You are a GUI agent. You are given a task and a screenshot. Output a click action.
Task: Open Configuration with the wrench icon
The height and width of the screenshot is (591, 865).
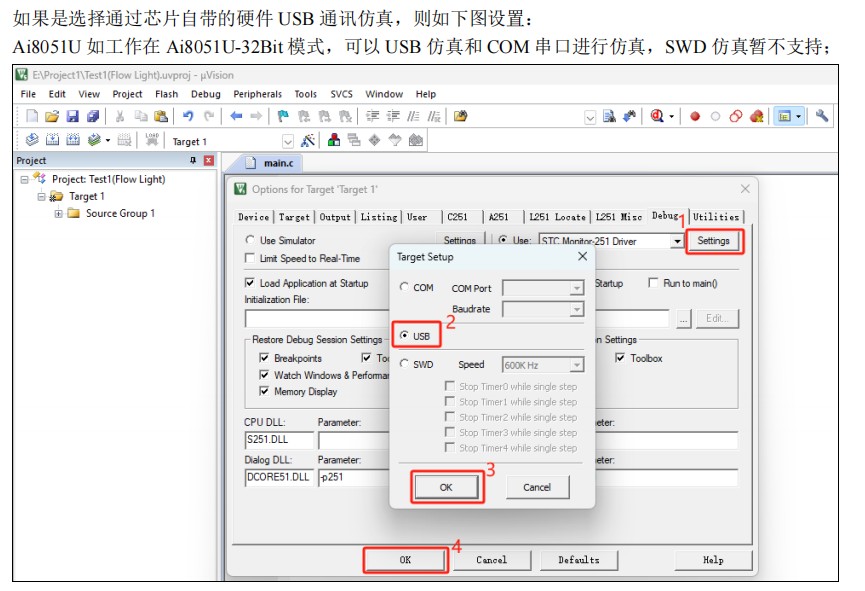tap(822, 117)
